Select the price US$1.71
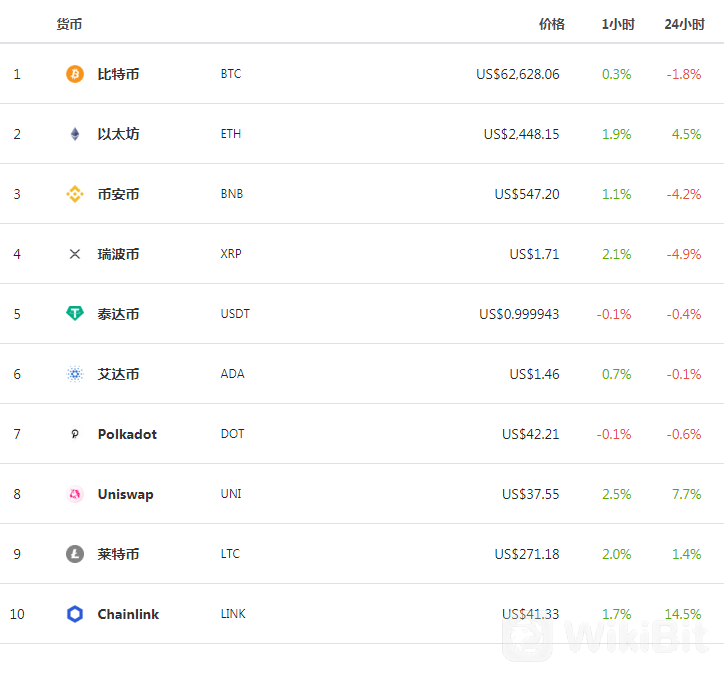The image size is (724, 681). 534,254
